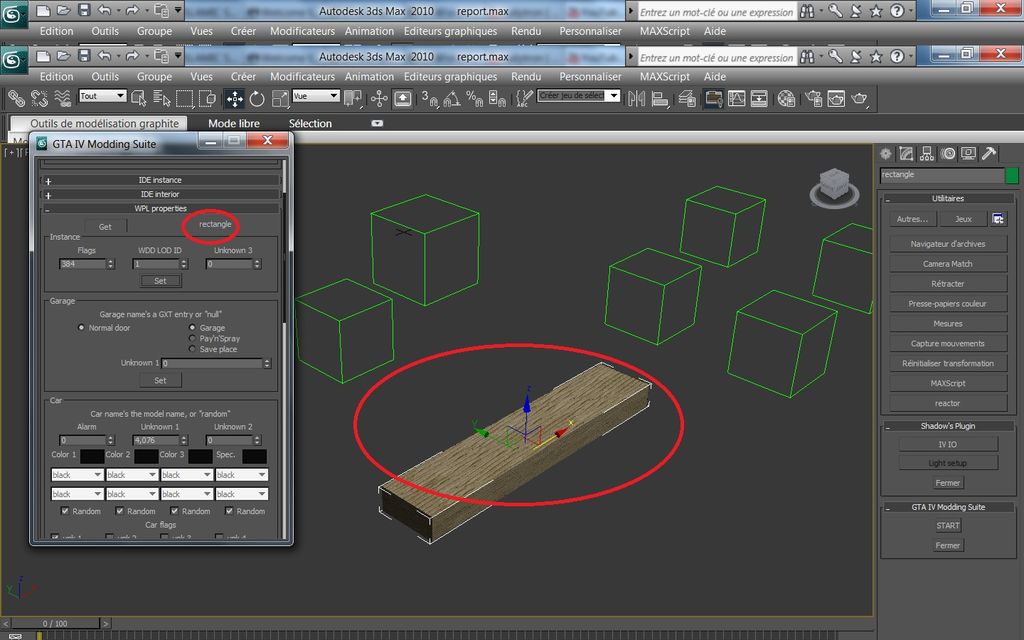Open the Material Editor icon
The image size is (1024, 640).
[786, 99]
